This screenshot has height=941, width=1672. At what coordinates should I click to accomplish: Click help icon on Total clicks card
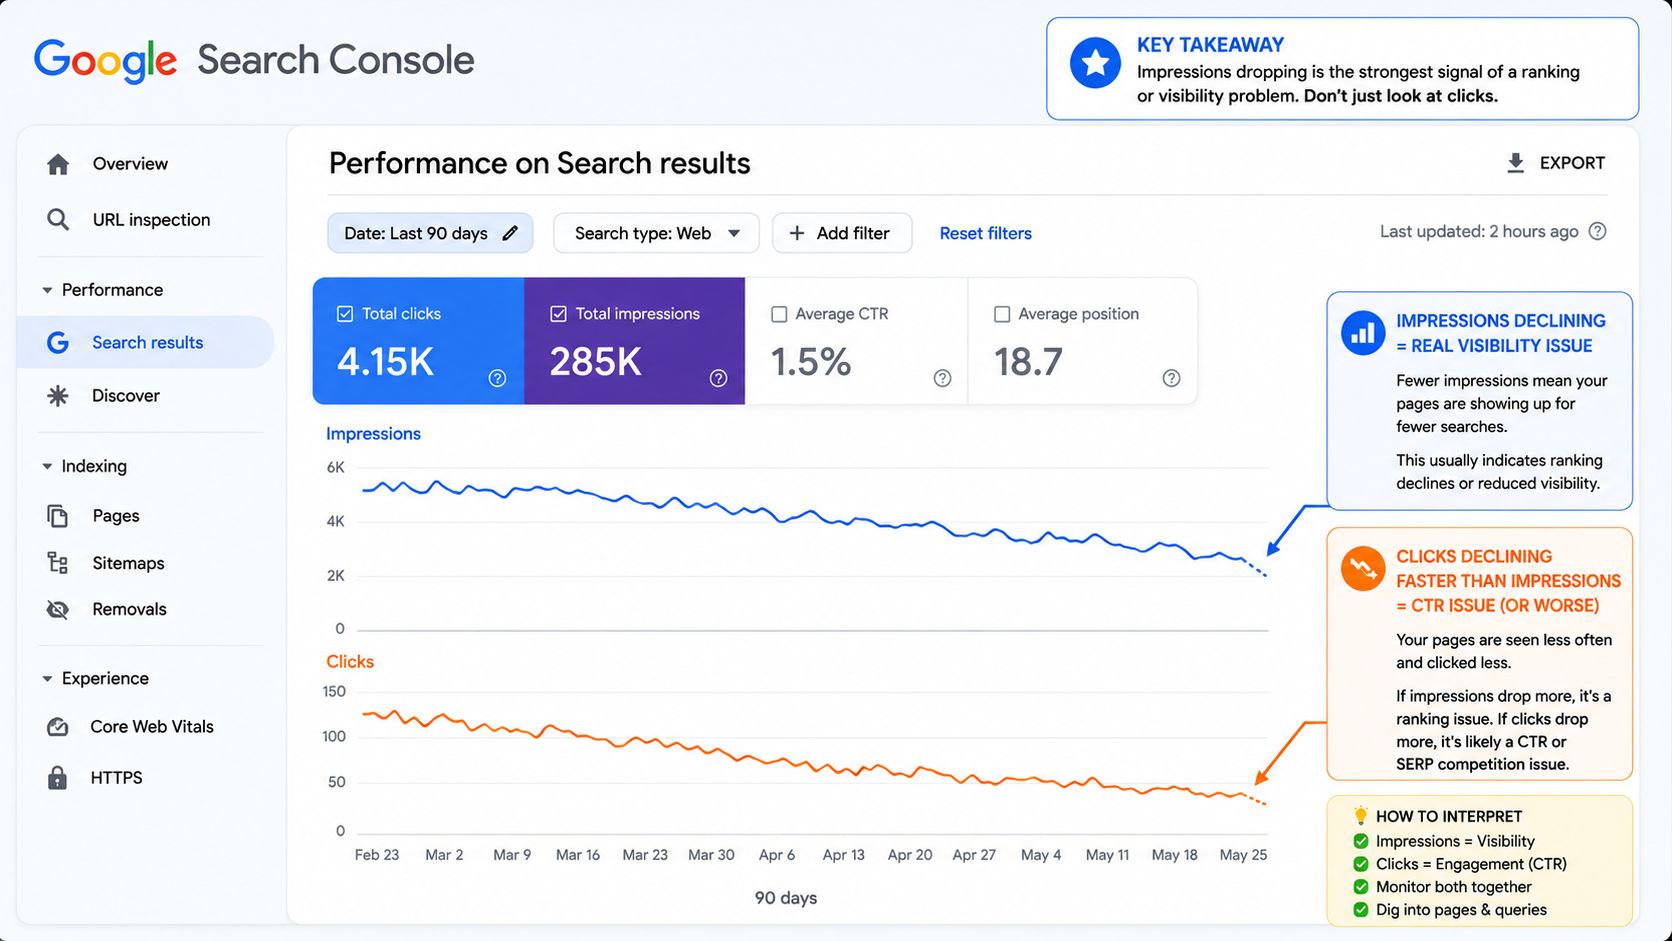pos(497,378)
